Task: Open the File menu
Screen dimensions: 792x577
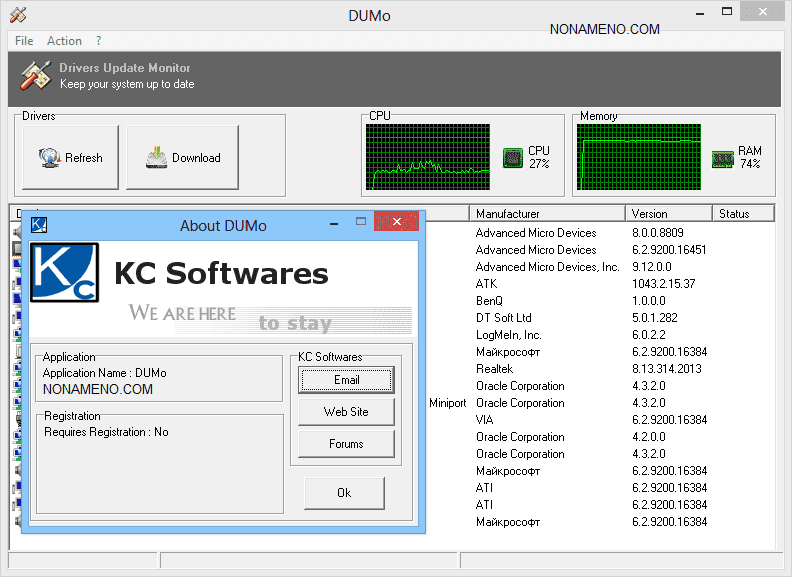Action: point(24,41)
